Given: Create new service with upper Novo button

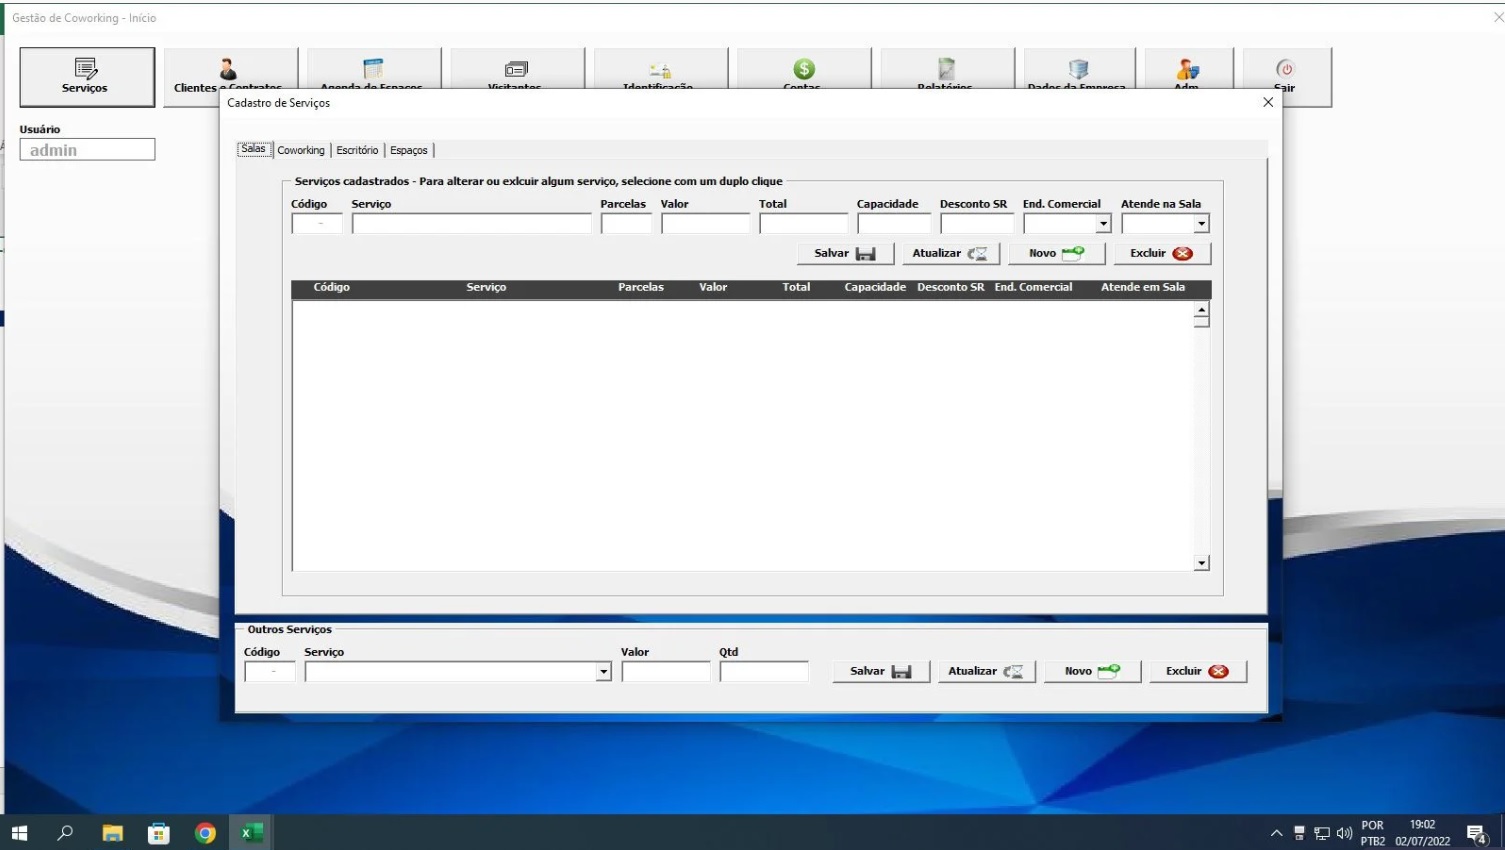Looking at the screenshot, I should 1057,253.
